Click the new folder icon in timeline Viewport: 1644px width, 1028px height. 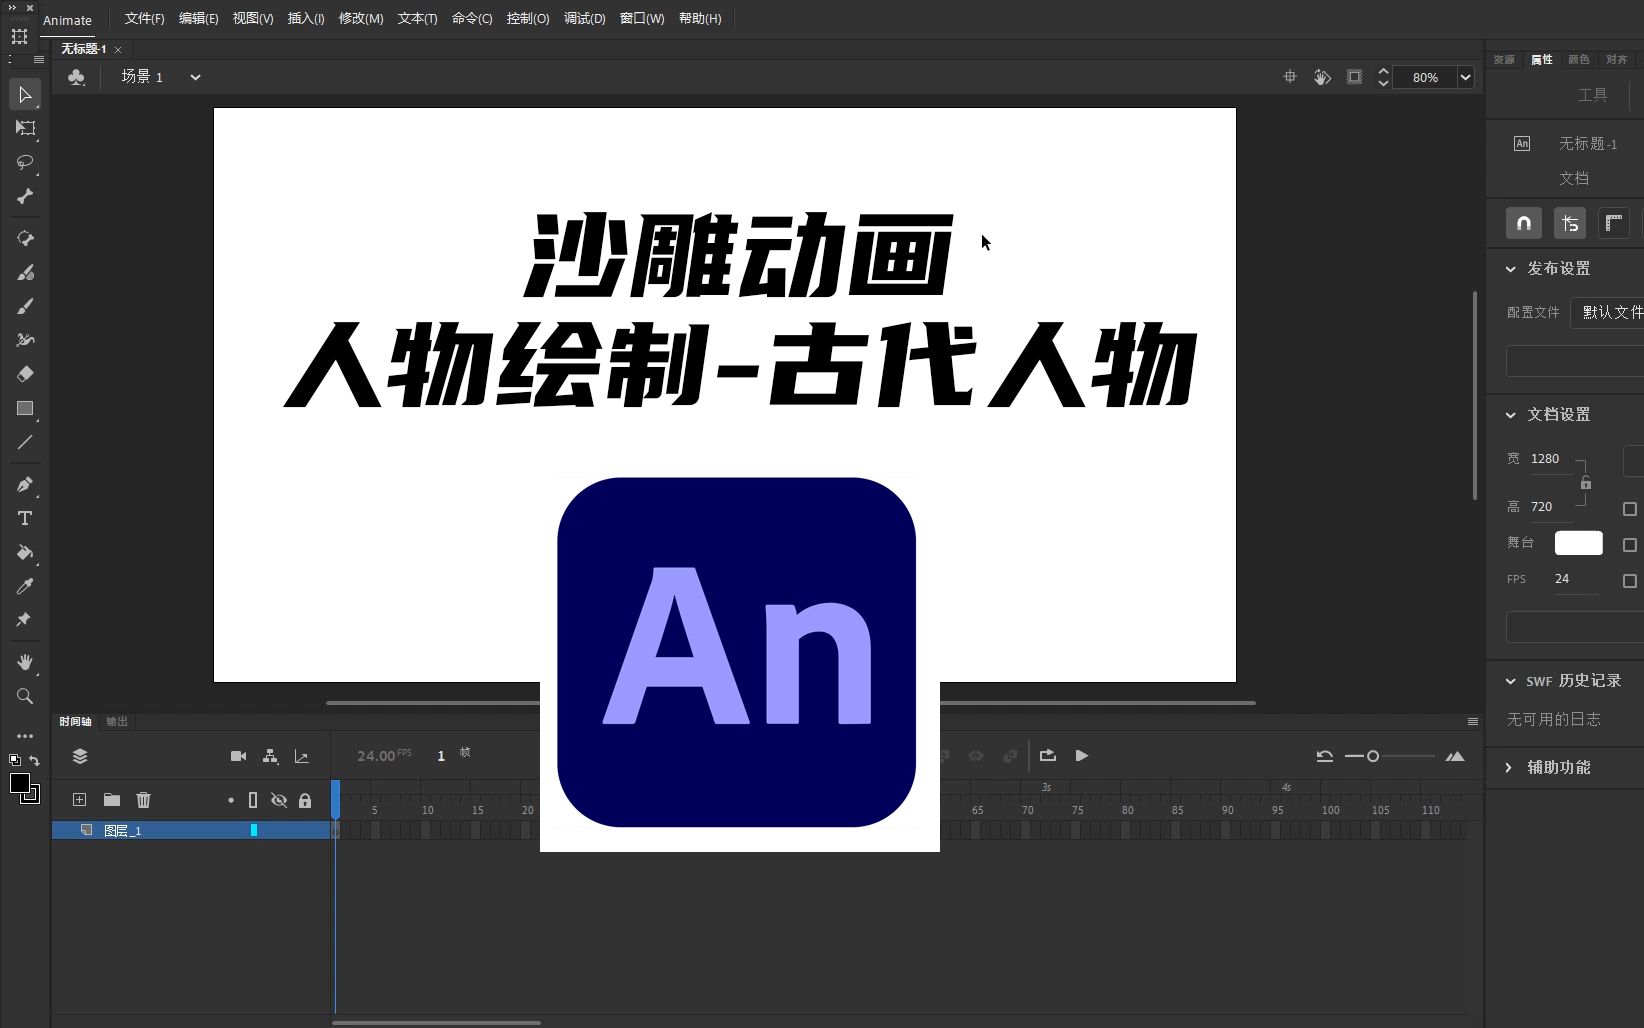(x=112, y=800)
